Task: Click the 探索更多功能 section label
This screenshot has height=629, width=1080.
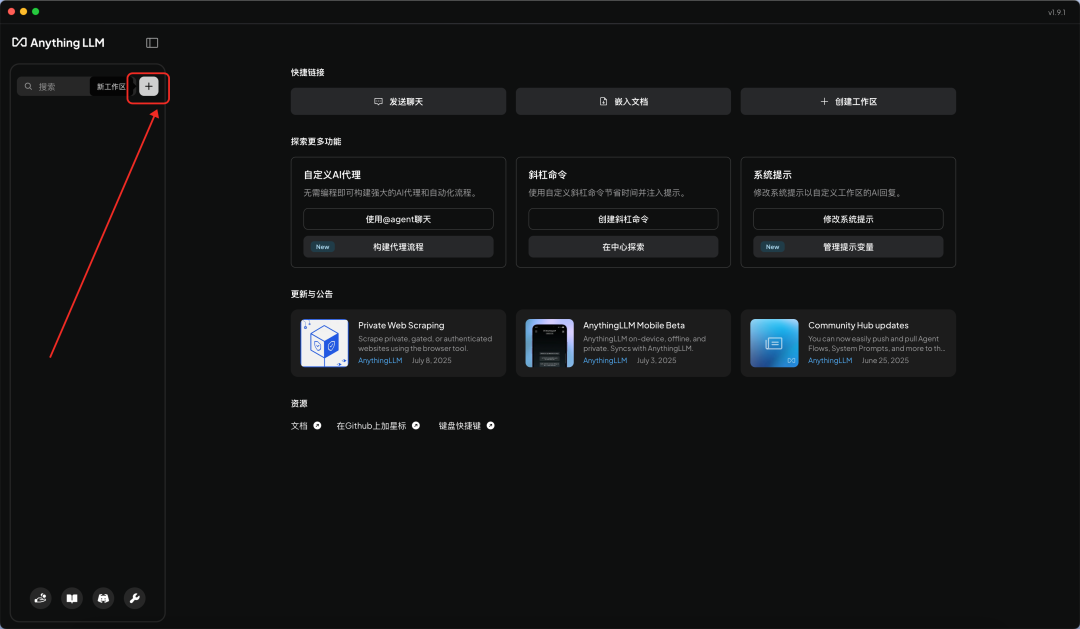Action: click(x=316, y=141)
